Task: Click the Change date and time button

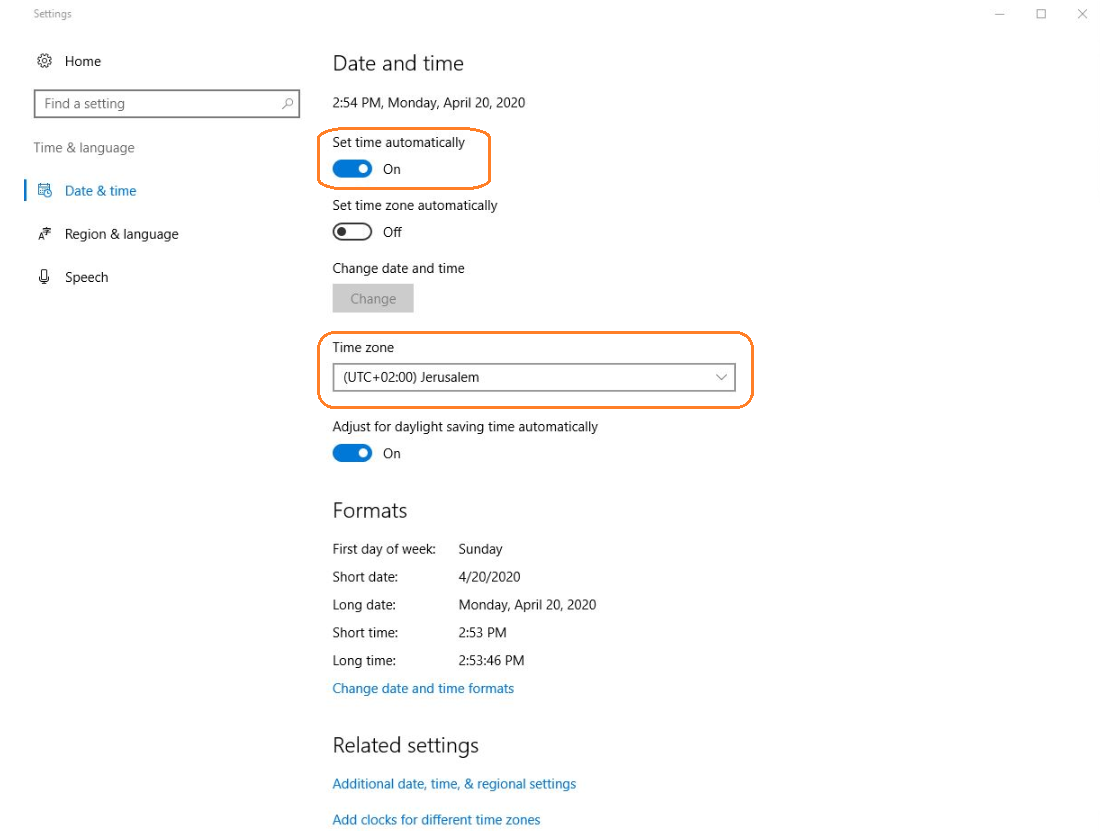Action: pos(373,299)
